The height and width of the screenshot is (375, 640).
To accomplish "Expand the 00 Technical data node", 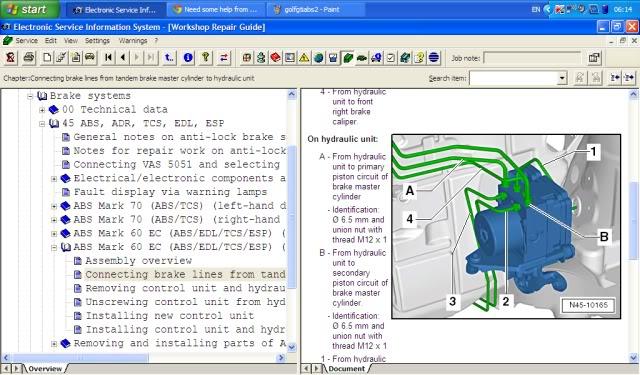I will (x=42, y=110).
